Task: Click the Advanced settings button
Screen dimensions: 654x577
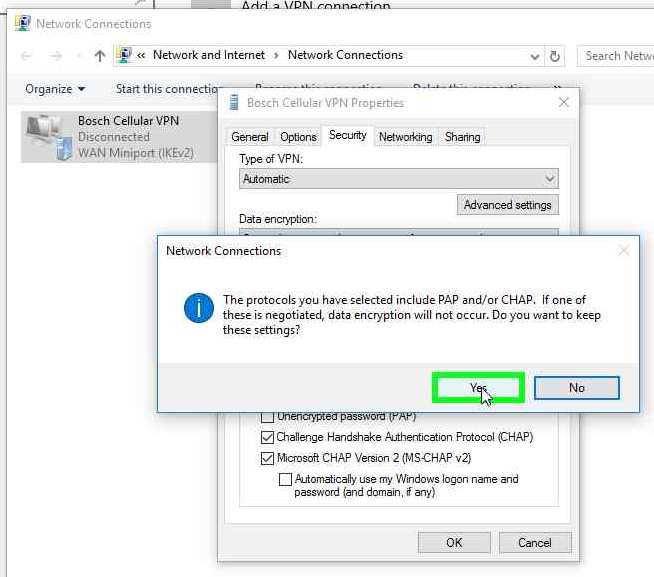Action: [x=508, y=205]
